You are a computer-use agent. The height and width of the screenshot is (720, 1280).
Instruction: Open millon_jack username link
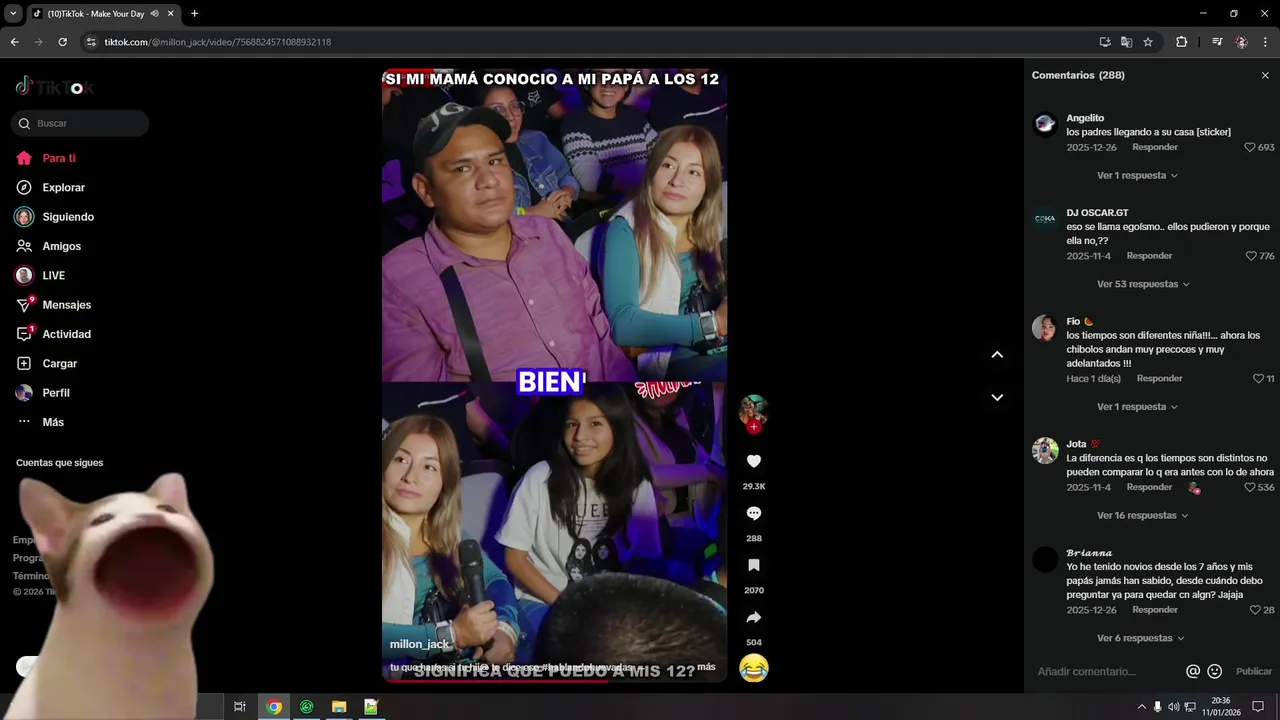click(419, 644)
